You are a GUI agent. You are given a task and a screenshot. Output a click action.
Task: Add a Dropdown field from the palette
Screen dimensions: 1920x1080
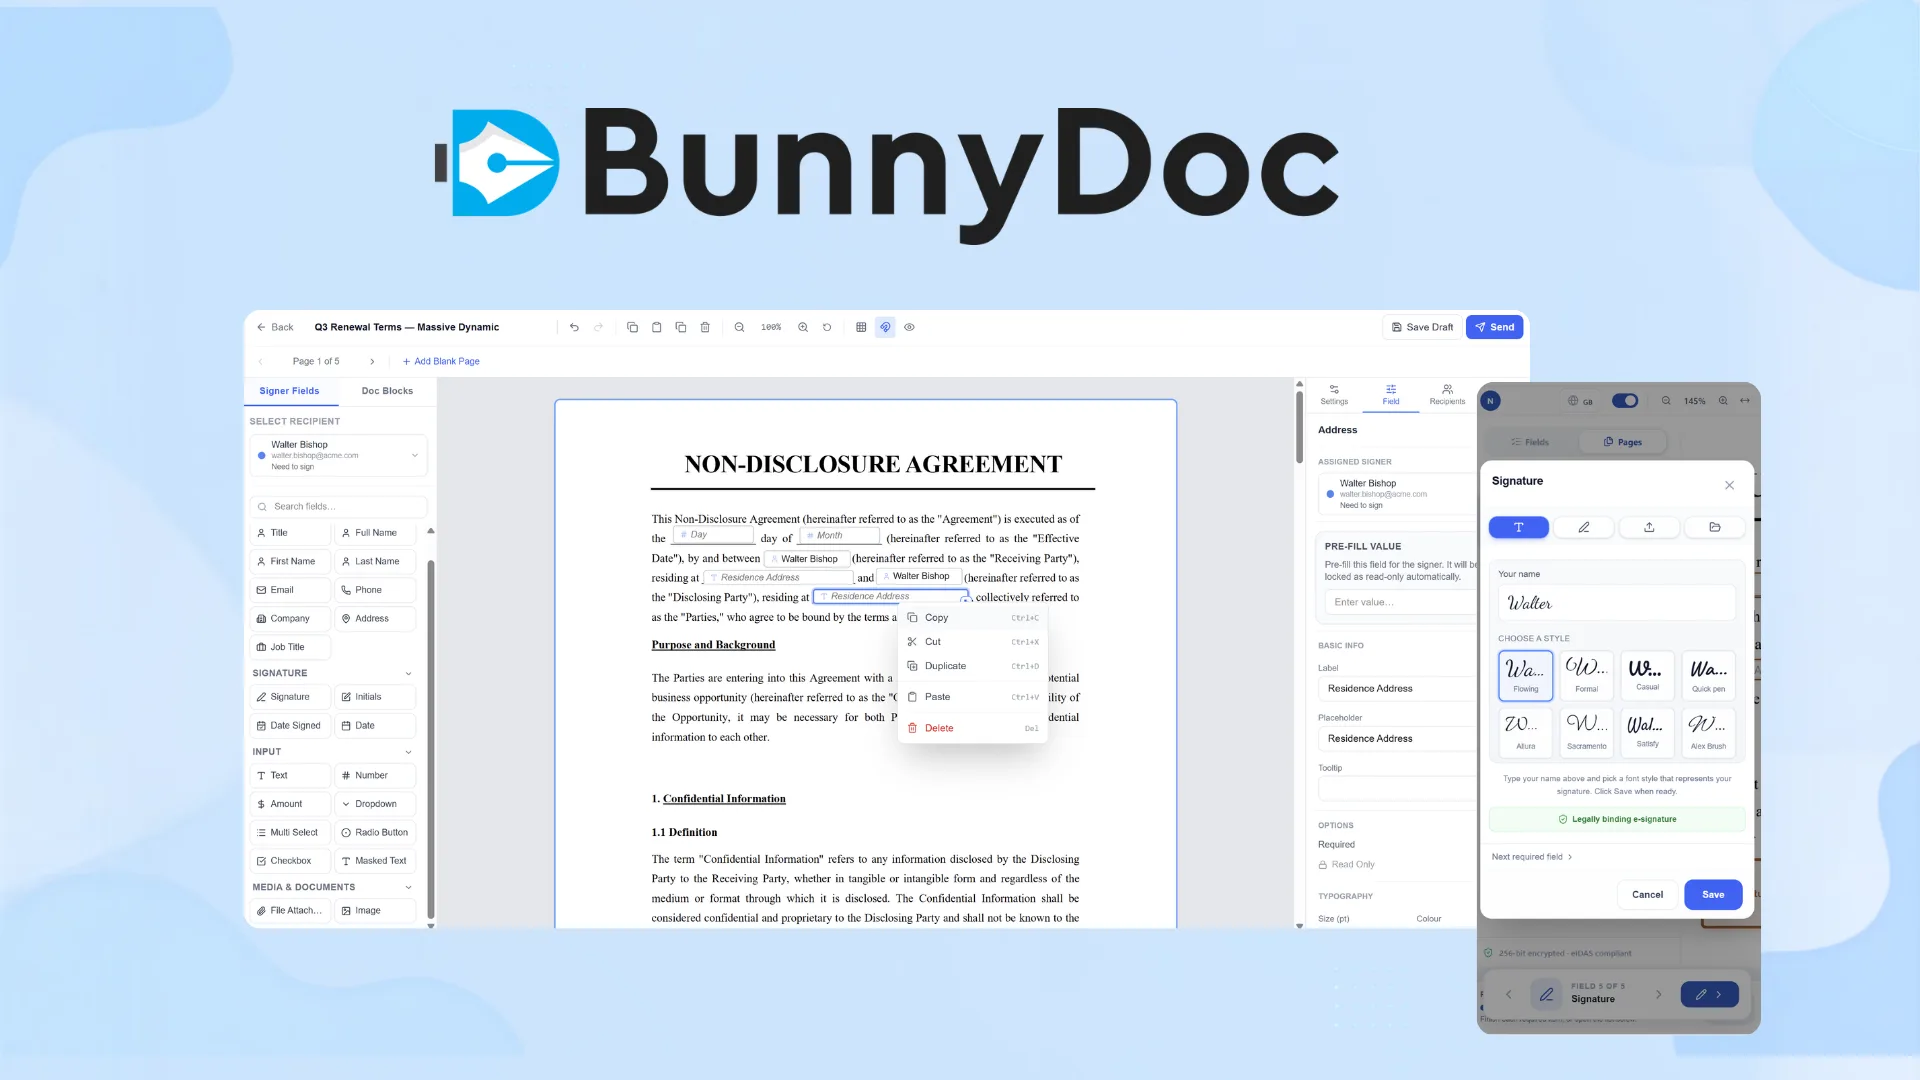click(x=375, y=804)
